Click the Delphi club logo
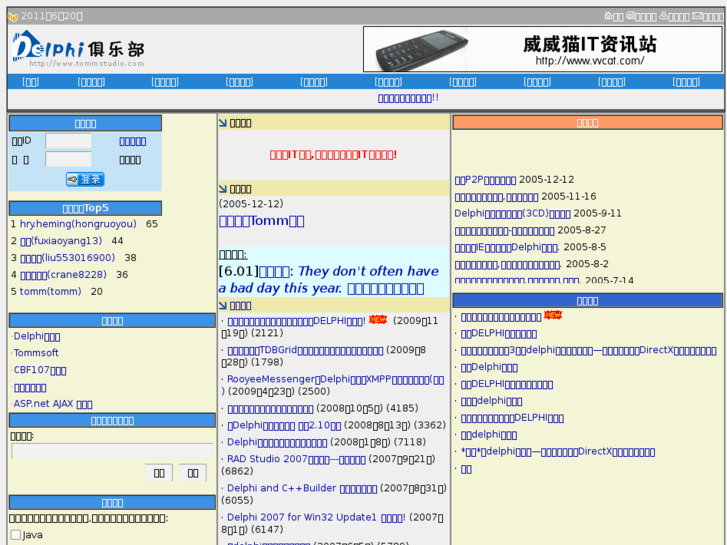 pyautogui.click(x=78, y=49)
